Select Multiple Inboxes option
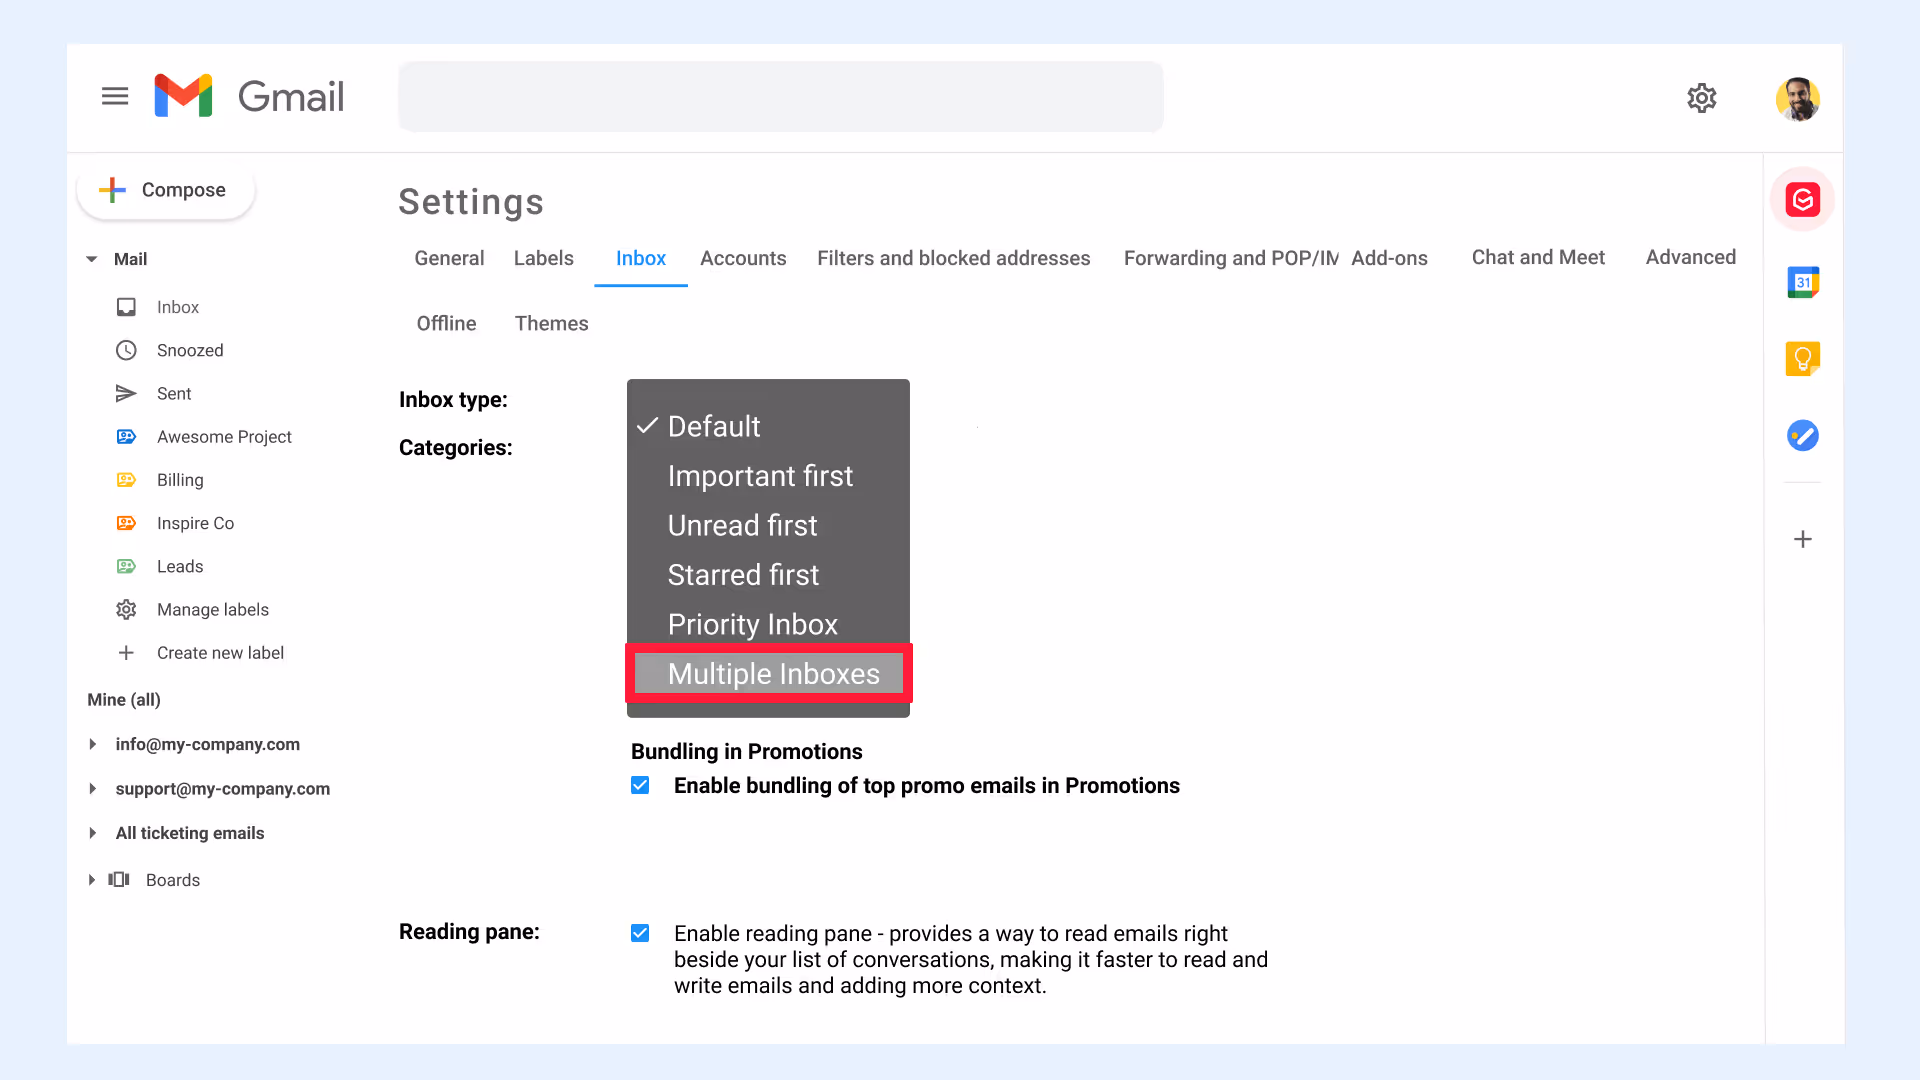The height and width of the screenshot is (1080, 1920). click(x=768, y=673)
